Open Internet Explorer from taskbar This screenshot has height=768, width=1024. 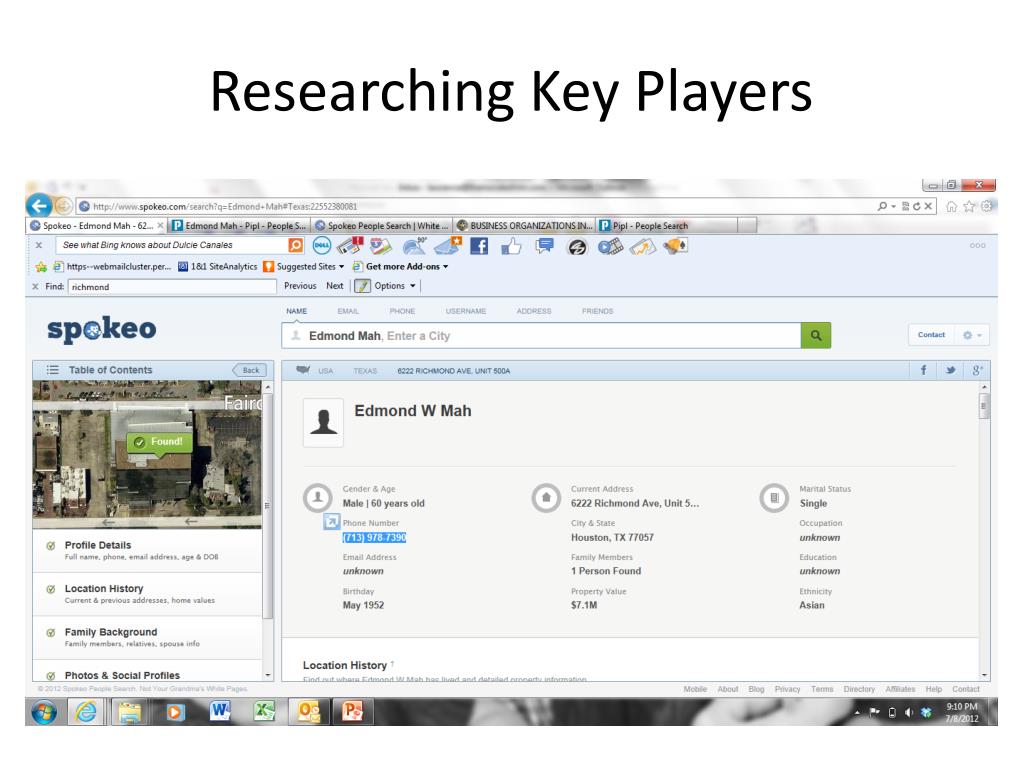coord(86,712)
